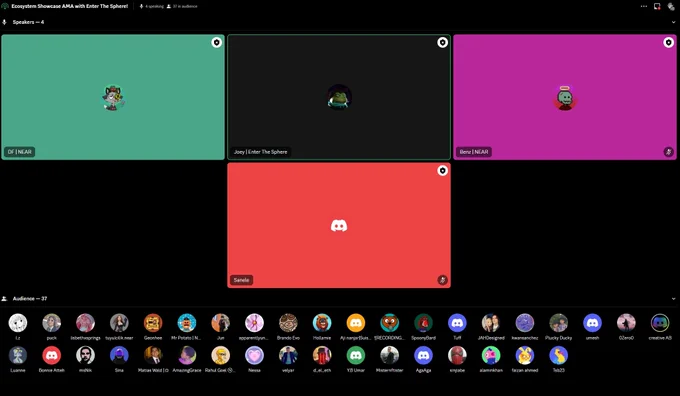The height and width of the screenshot is (396, 680).
Task: Open YB Umar's green Discord avatar
Action: click(x=356, y=355)
